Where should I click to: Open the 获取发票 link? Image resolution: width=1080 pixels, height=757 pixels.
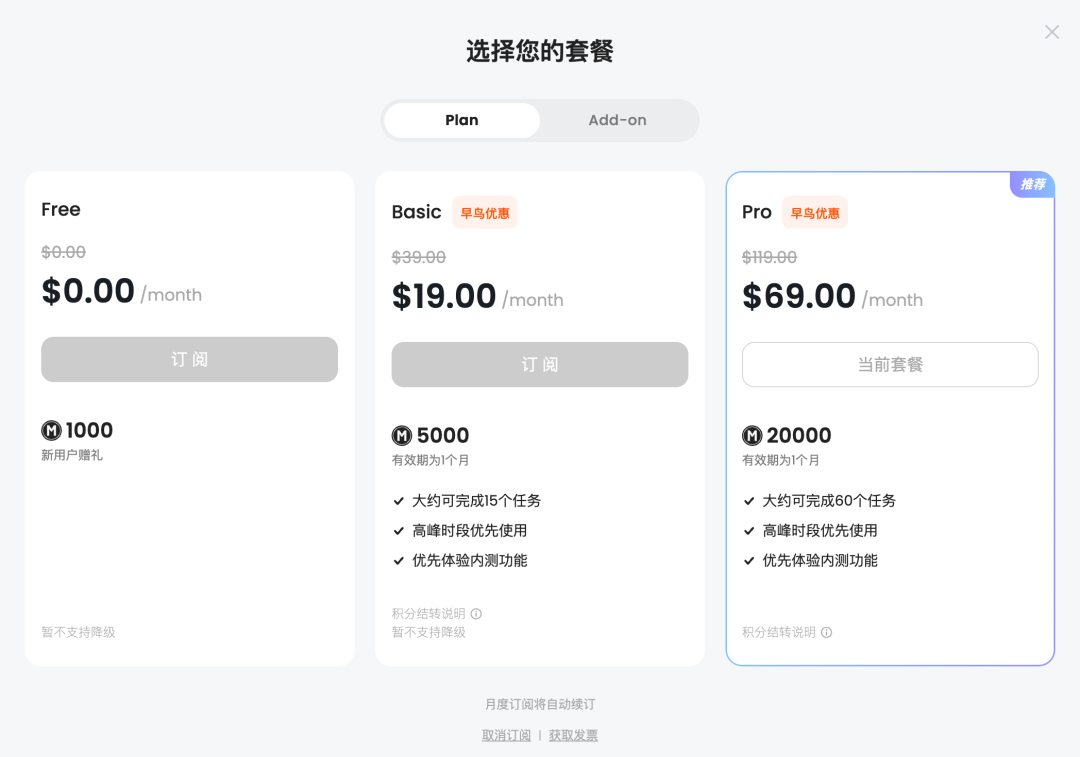click(573, 735)
